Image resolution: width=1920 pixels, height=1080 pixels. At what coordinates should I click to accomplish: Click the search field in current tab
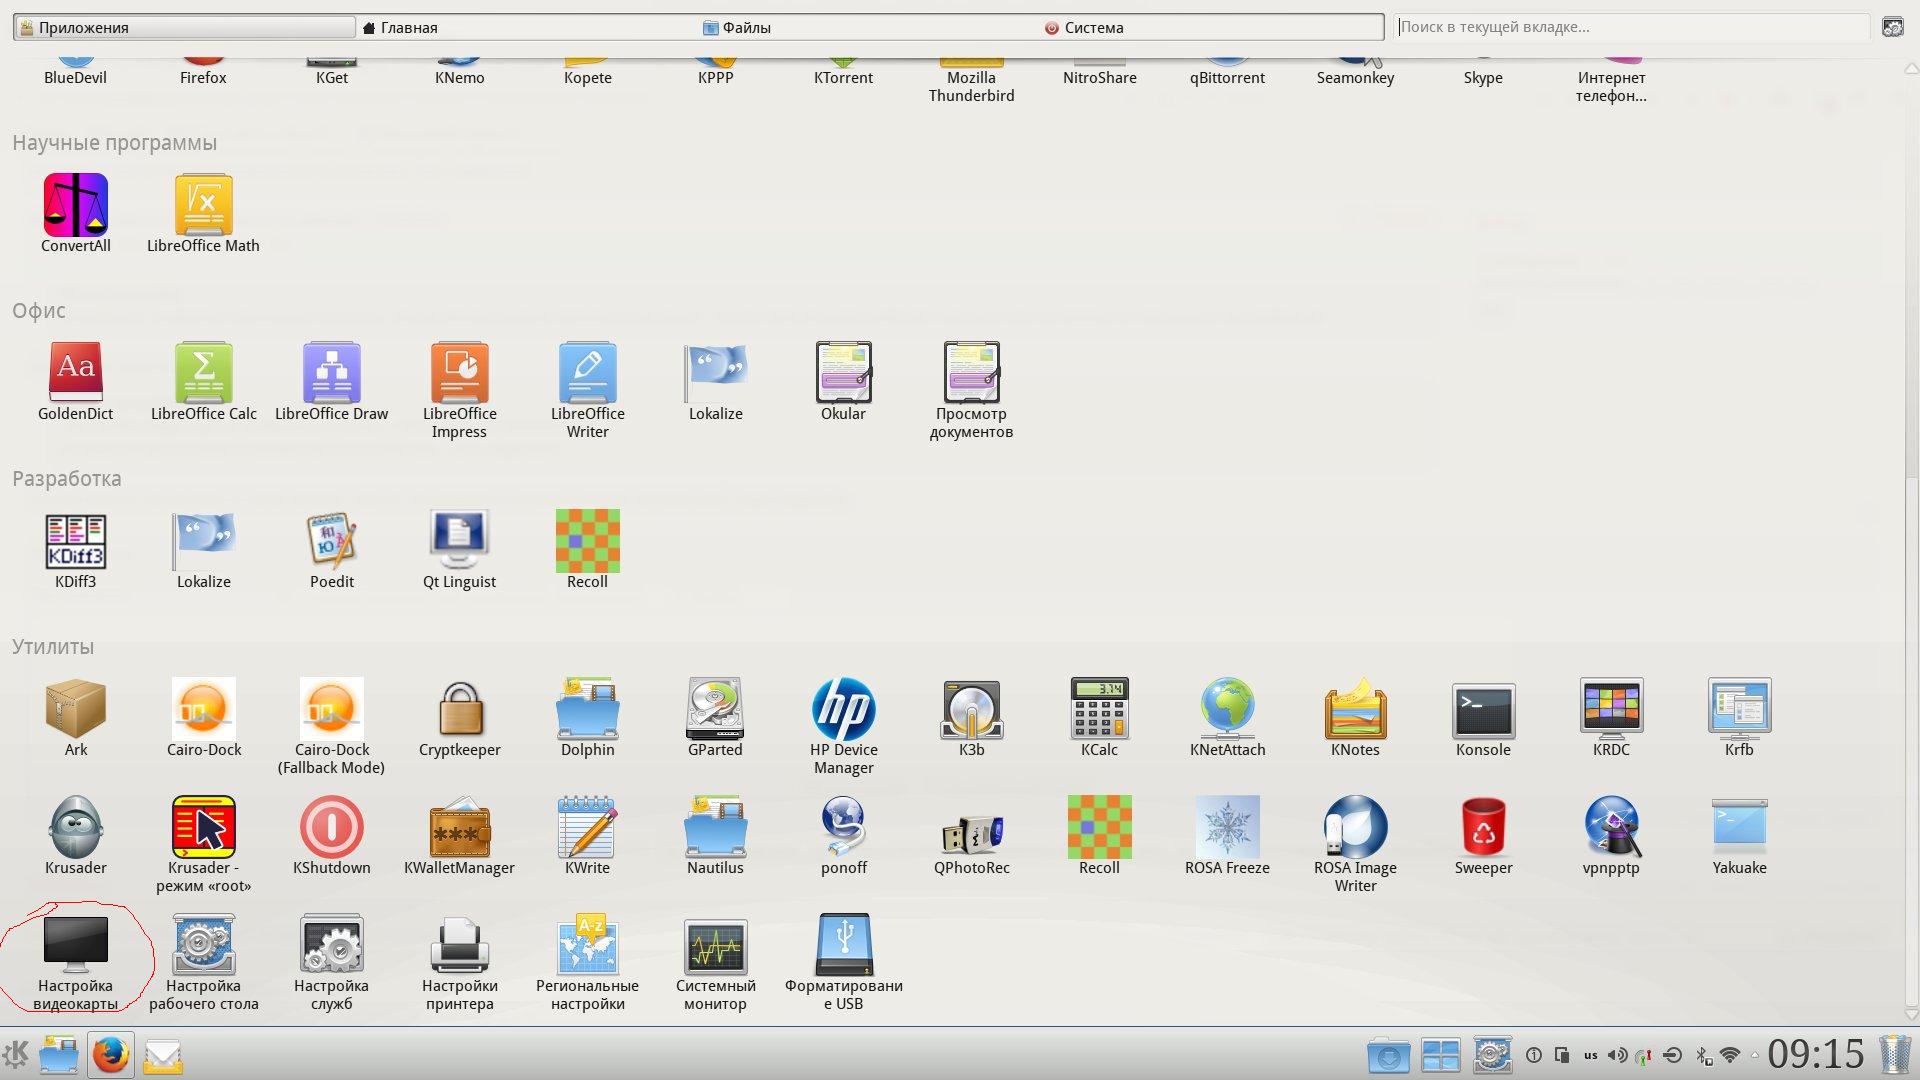point(1630,27)
